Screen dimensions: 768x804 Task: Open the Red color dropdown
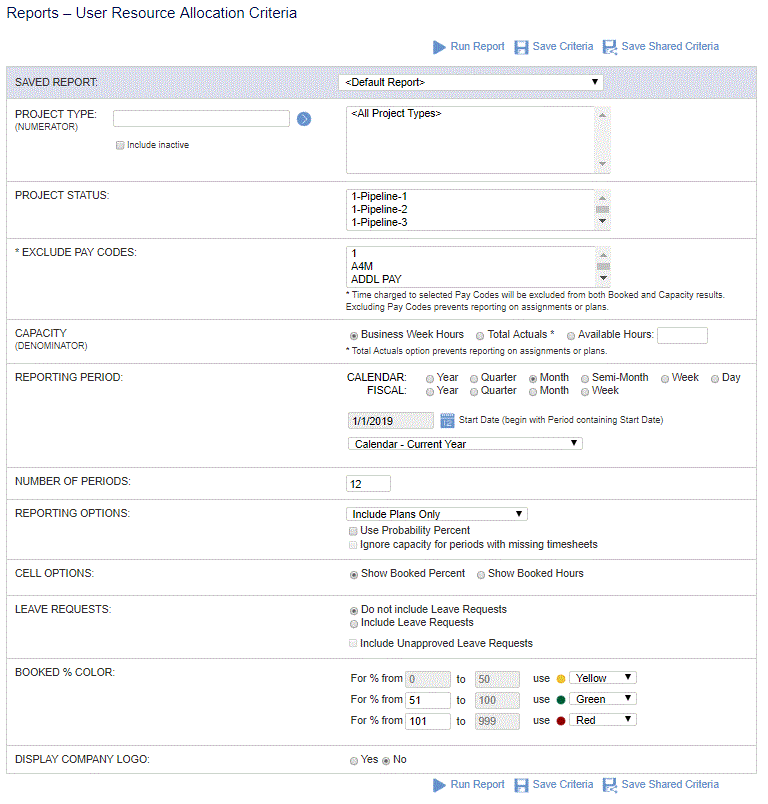click(x=603, y=720)
